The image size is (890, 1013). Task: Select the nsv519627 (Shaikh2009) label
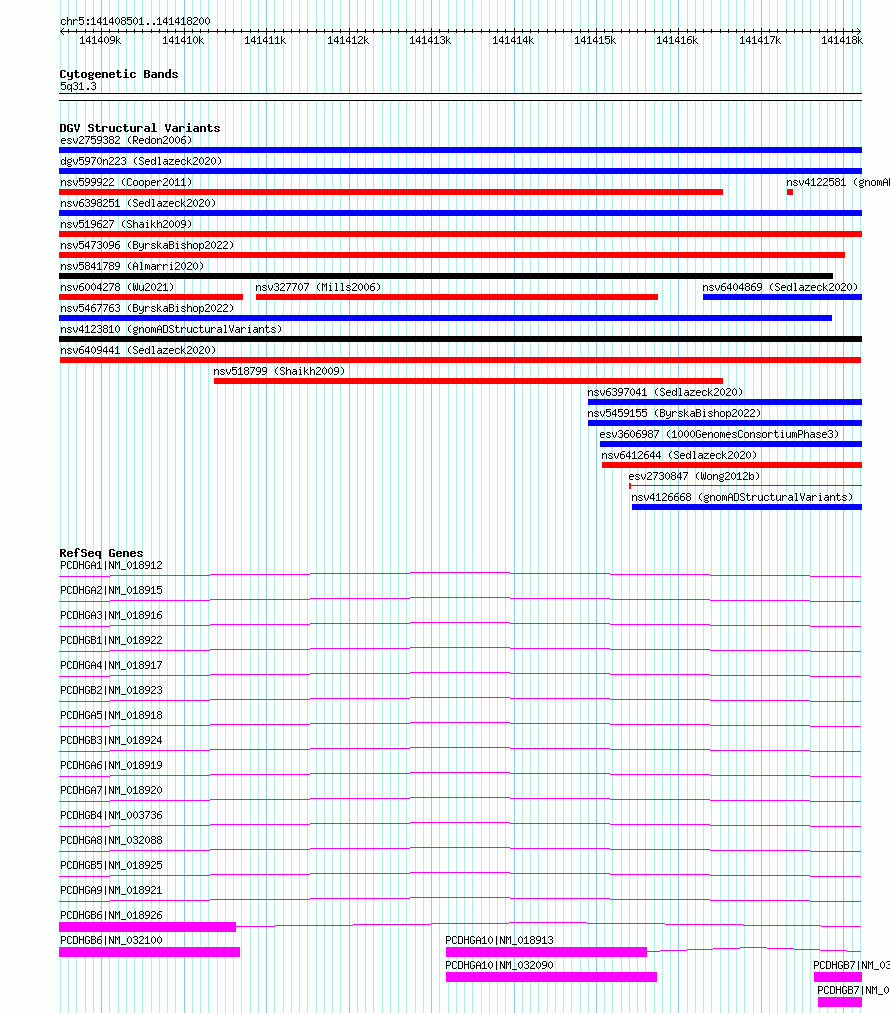click(126, 224)
